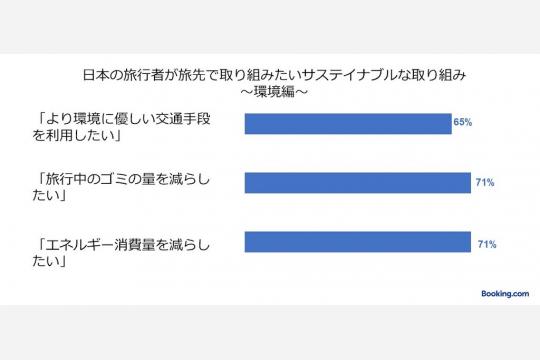Click the left end of the top bar
Screen dimensions: 540x360
(247, 124)
